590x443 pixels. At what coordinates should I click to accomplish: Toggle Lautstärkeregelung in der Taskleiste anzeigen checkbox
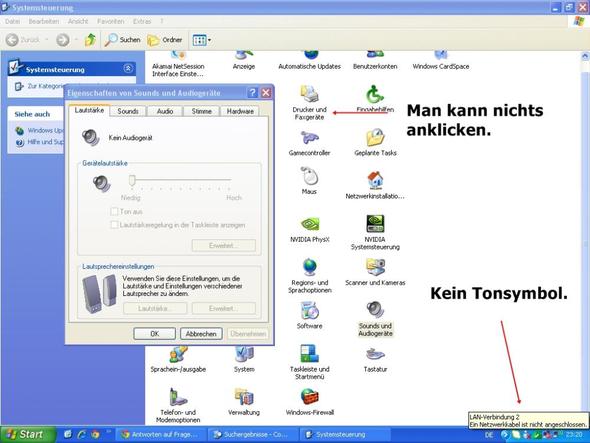(x=114, y=225)
